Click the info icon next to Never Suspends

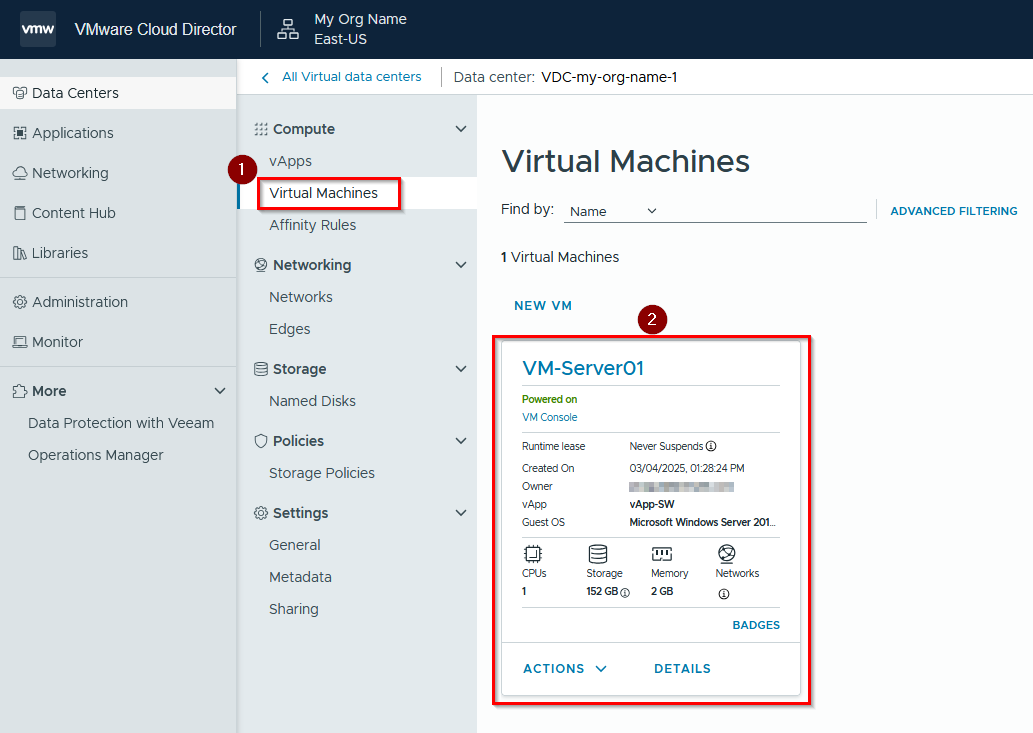coord(711,446)
